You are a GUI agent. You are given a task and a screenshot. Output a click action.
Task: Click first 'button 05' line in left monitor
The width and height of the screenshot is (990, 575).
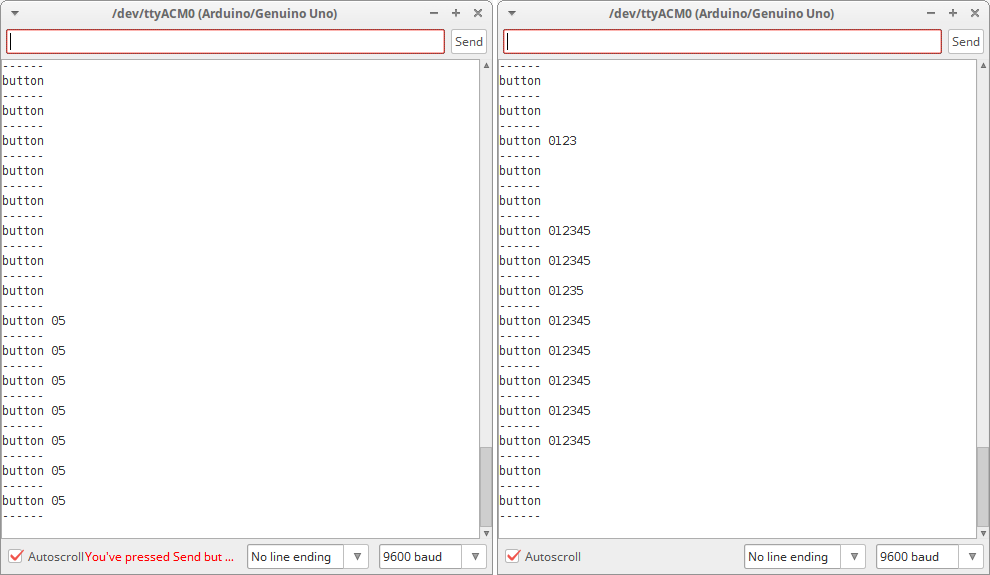[x=34, y=321]
